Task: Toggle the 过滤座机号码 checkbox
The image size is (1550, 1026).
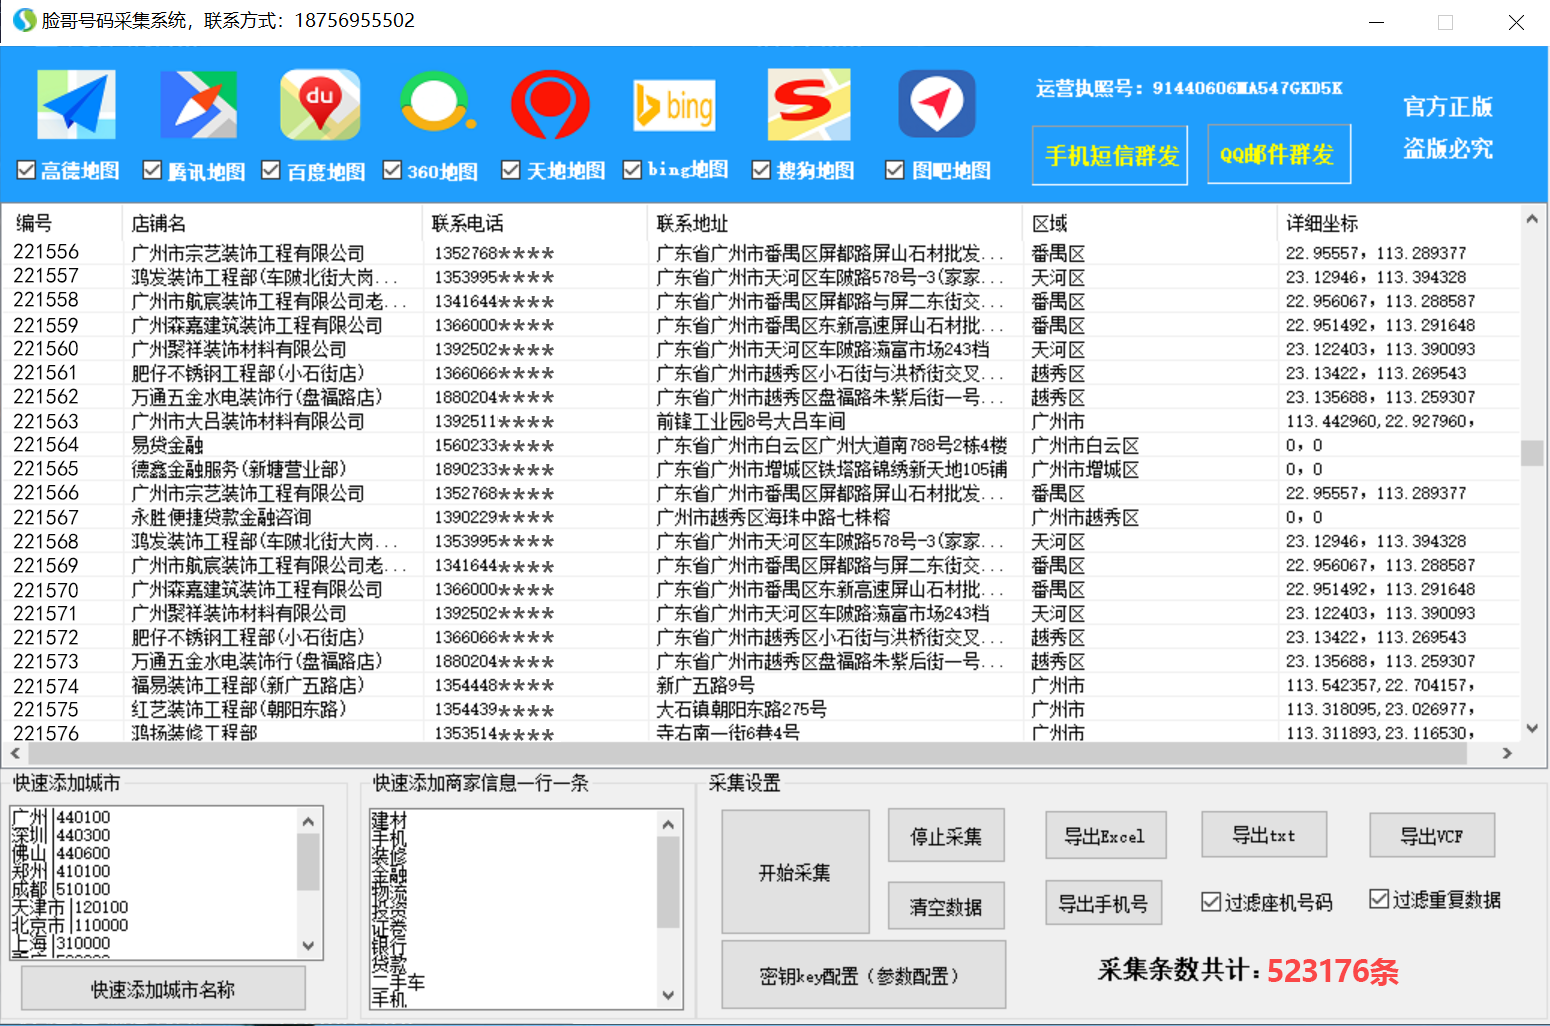Action: point(1211,902)
